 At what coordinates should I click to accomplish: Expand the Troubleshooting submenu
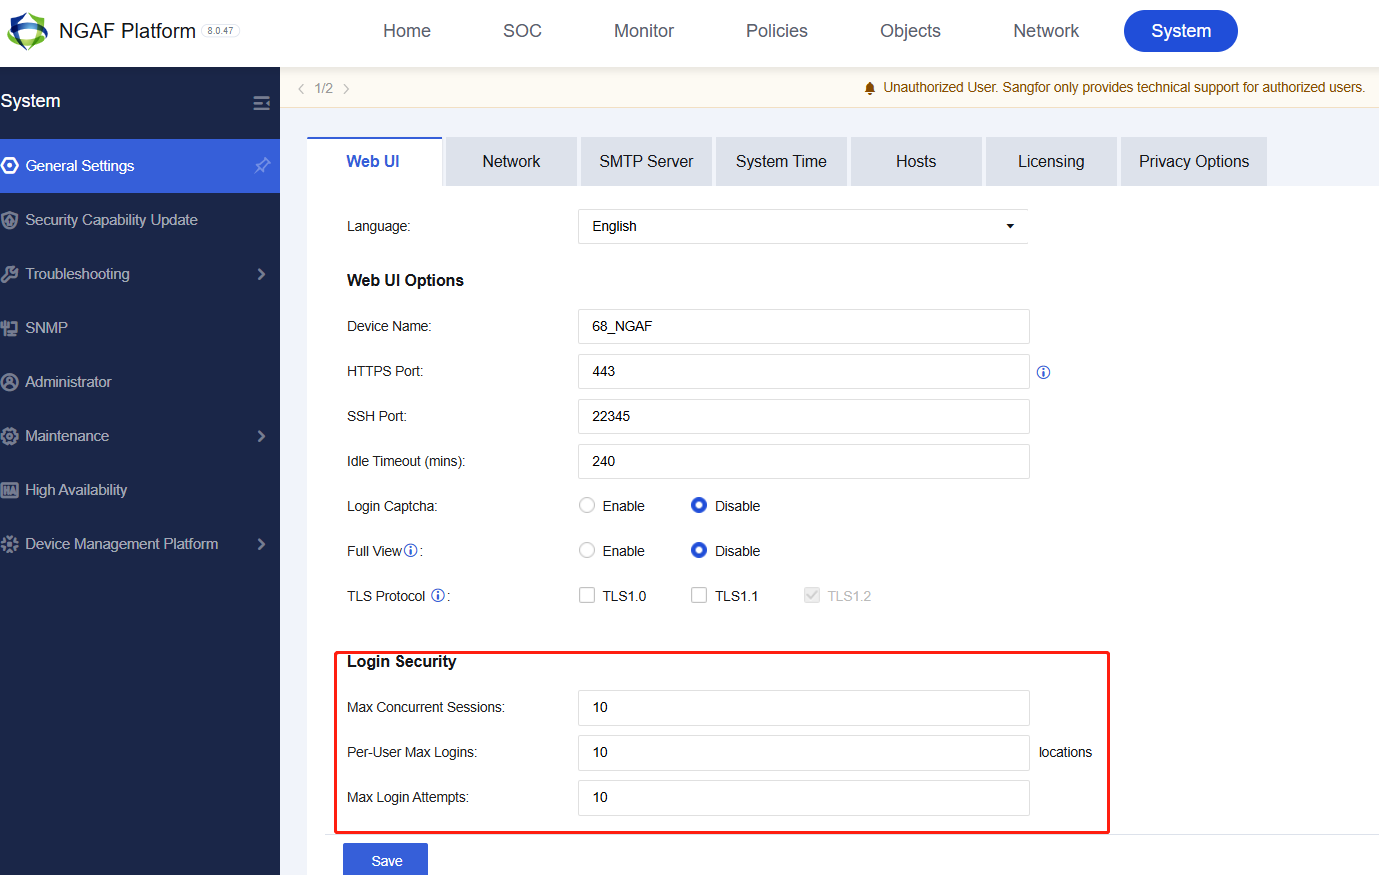coord(261,274)
